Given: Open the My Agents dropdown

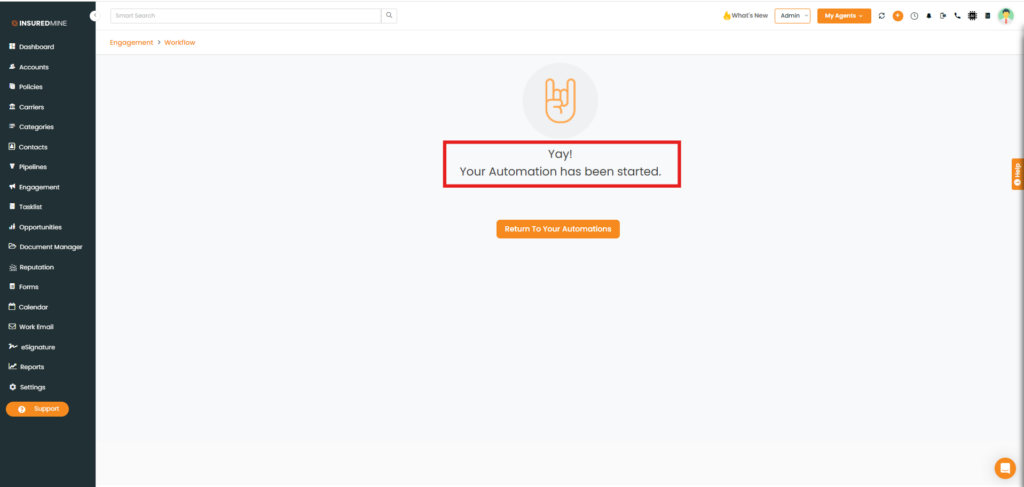Looking at the screenshot, I should (843, 16).
